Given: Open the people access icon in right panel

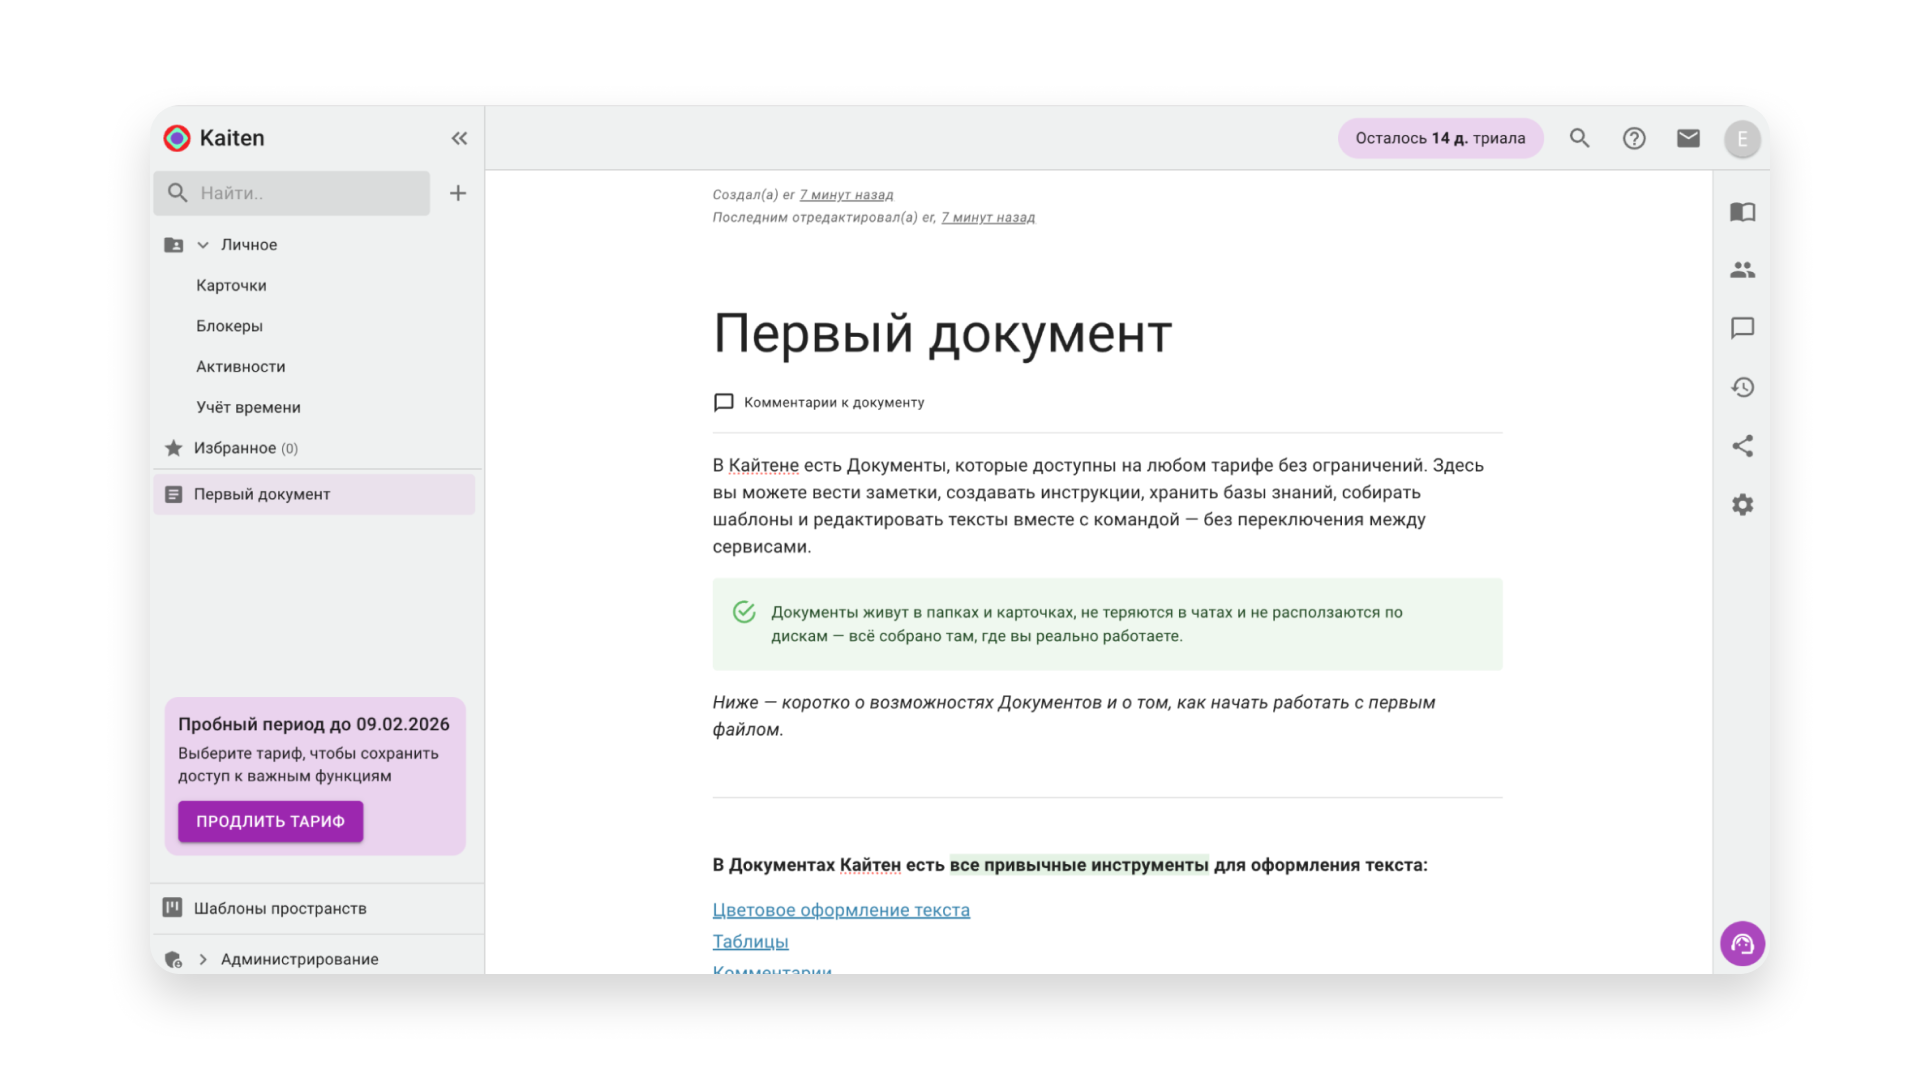Looking at the screenshot, I should pos(1743,270).
